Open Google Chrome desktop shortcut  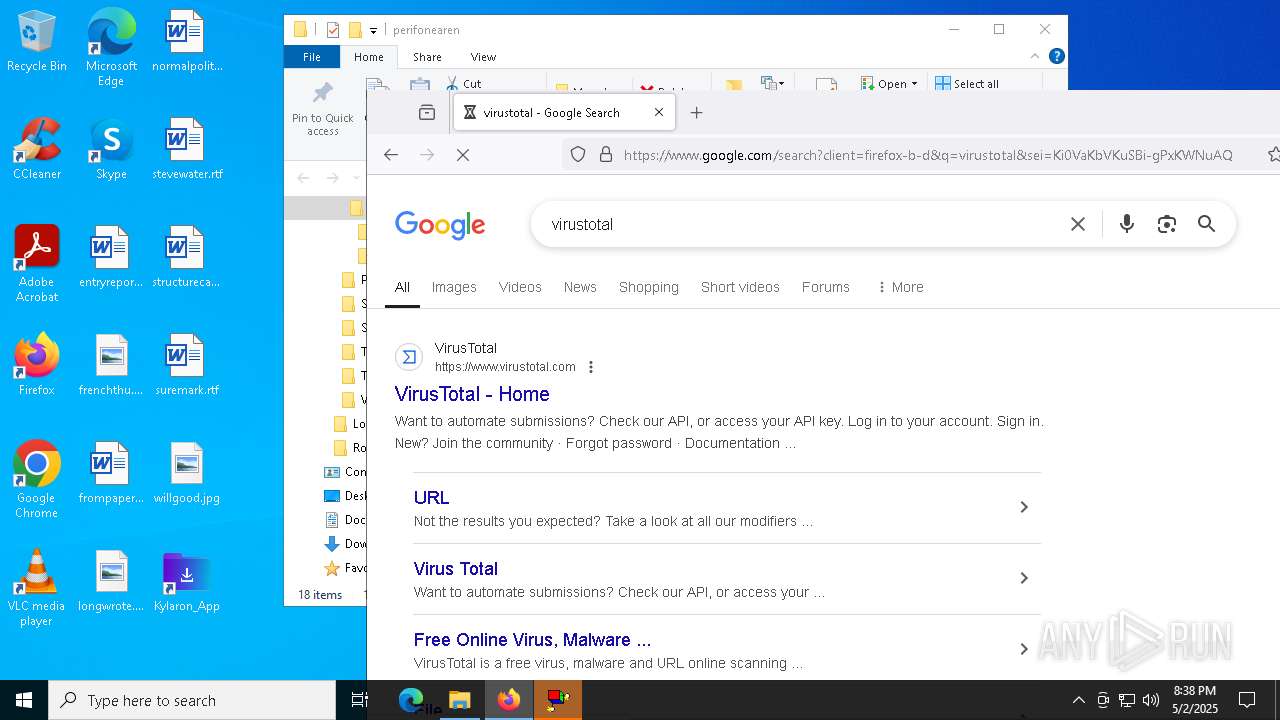point(37,479)
